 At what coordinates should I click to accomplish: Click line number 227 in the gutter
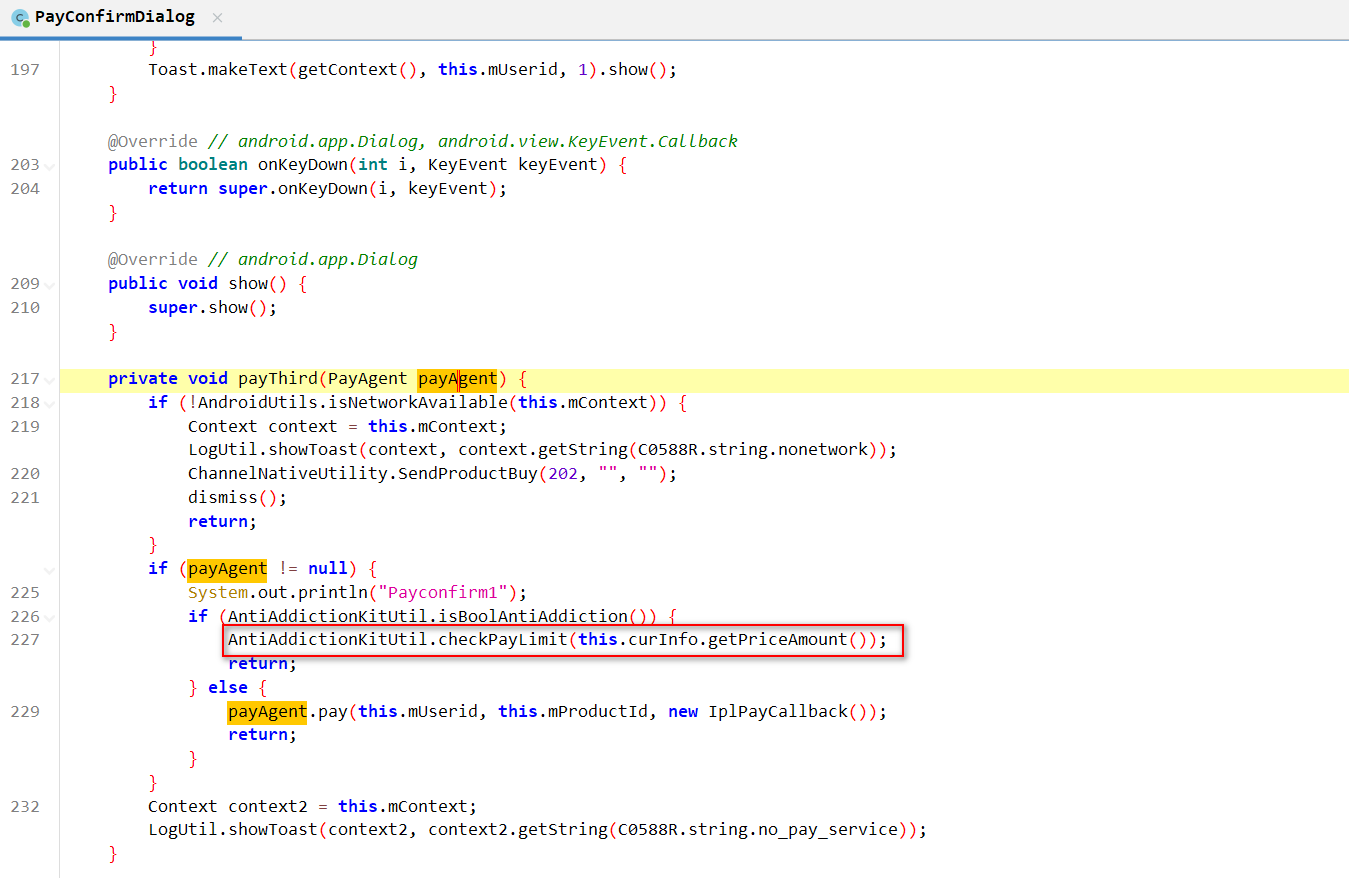pyautogui.click(x=25, y=640)
